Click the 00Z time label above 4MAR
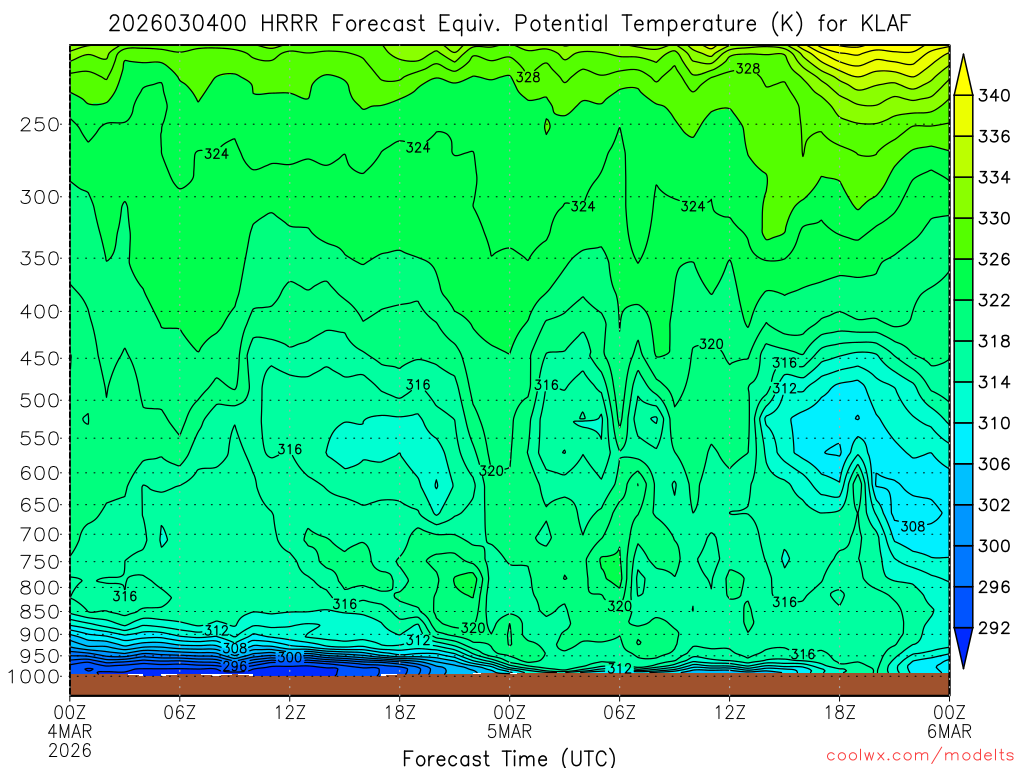Viewport: 1024px width, 768px height. (70, 711)
